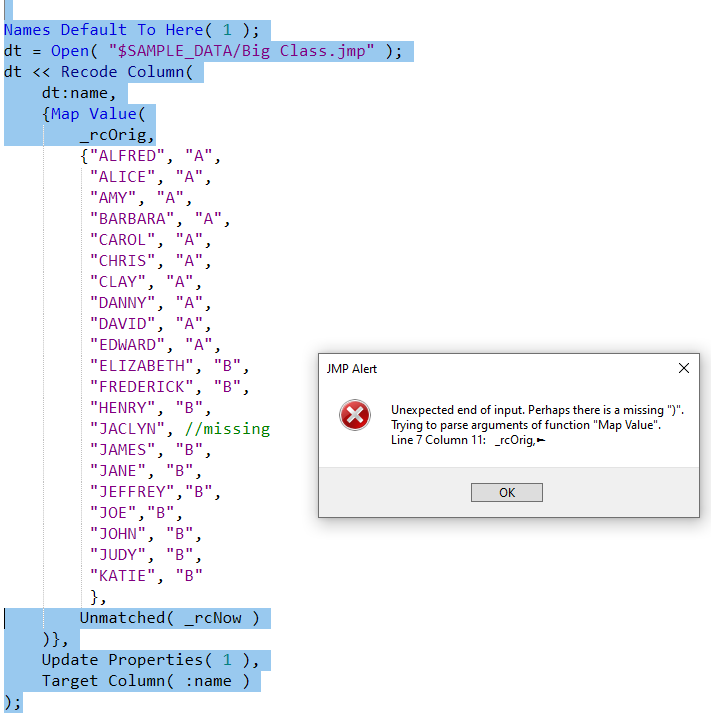Click the "Unexpected end of input" message line
The image size is (711, 720).
coord(537,410)
